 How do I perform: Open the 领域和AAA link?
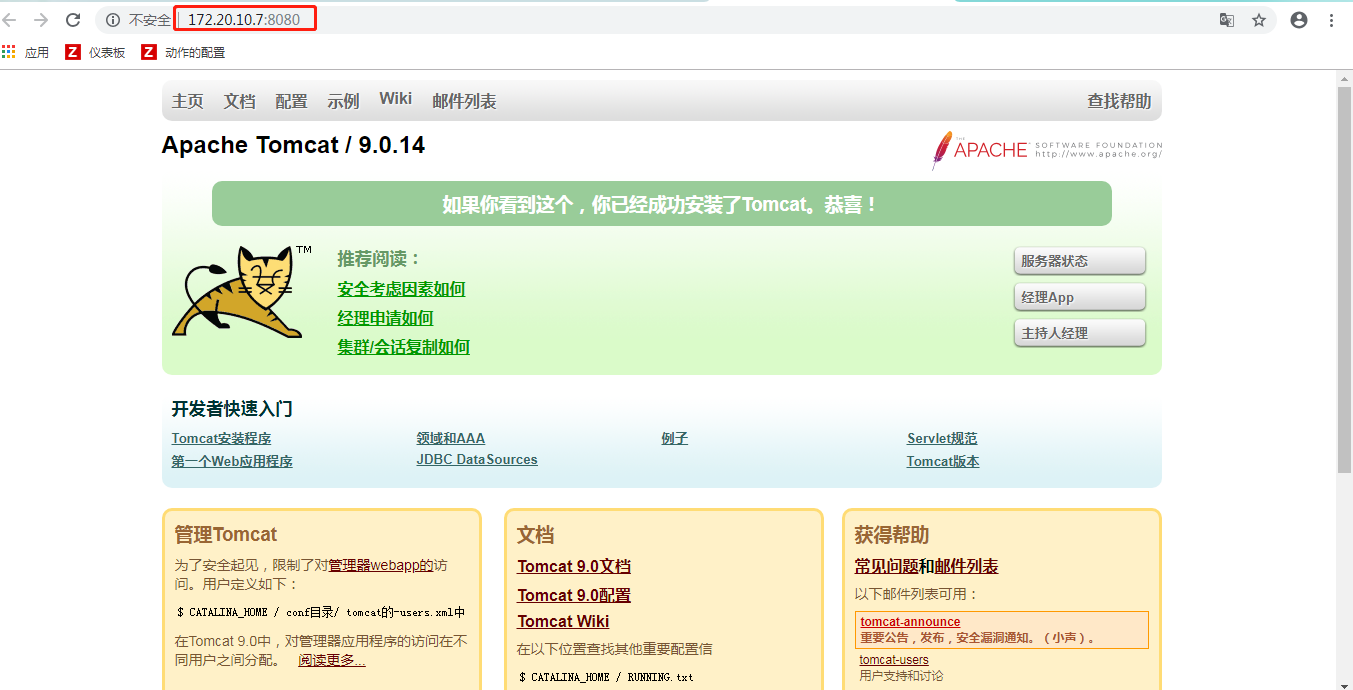click(x=451, y=438)
